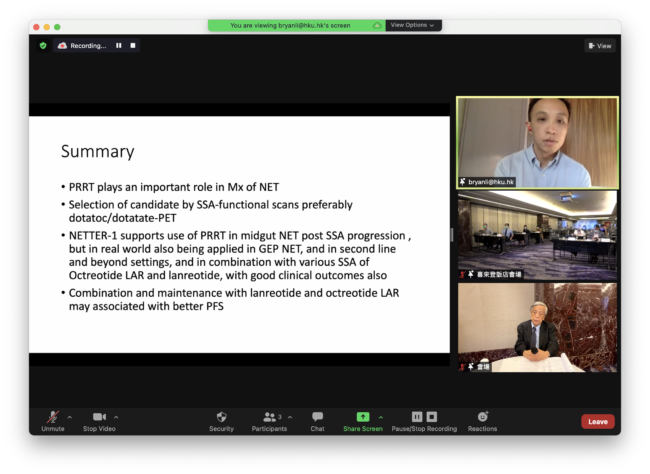Open the Participants panel
650x474 pixels.
tap(269, 417)
